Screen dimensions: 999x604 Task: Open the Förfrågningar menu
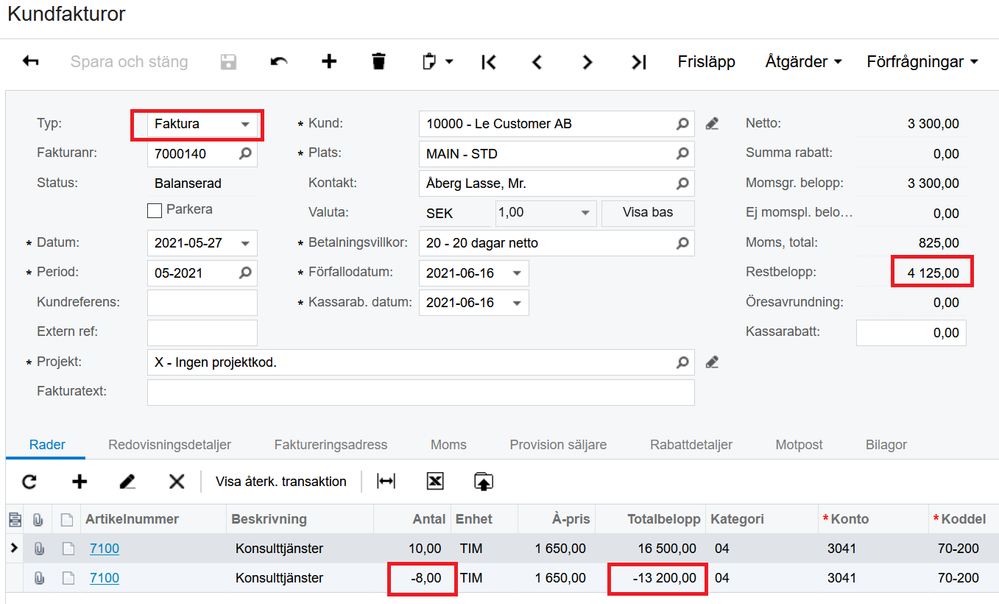922,62
